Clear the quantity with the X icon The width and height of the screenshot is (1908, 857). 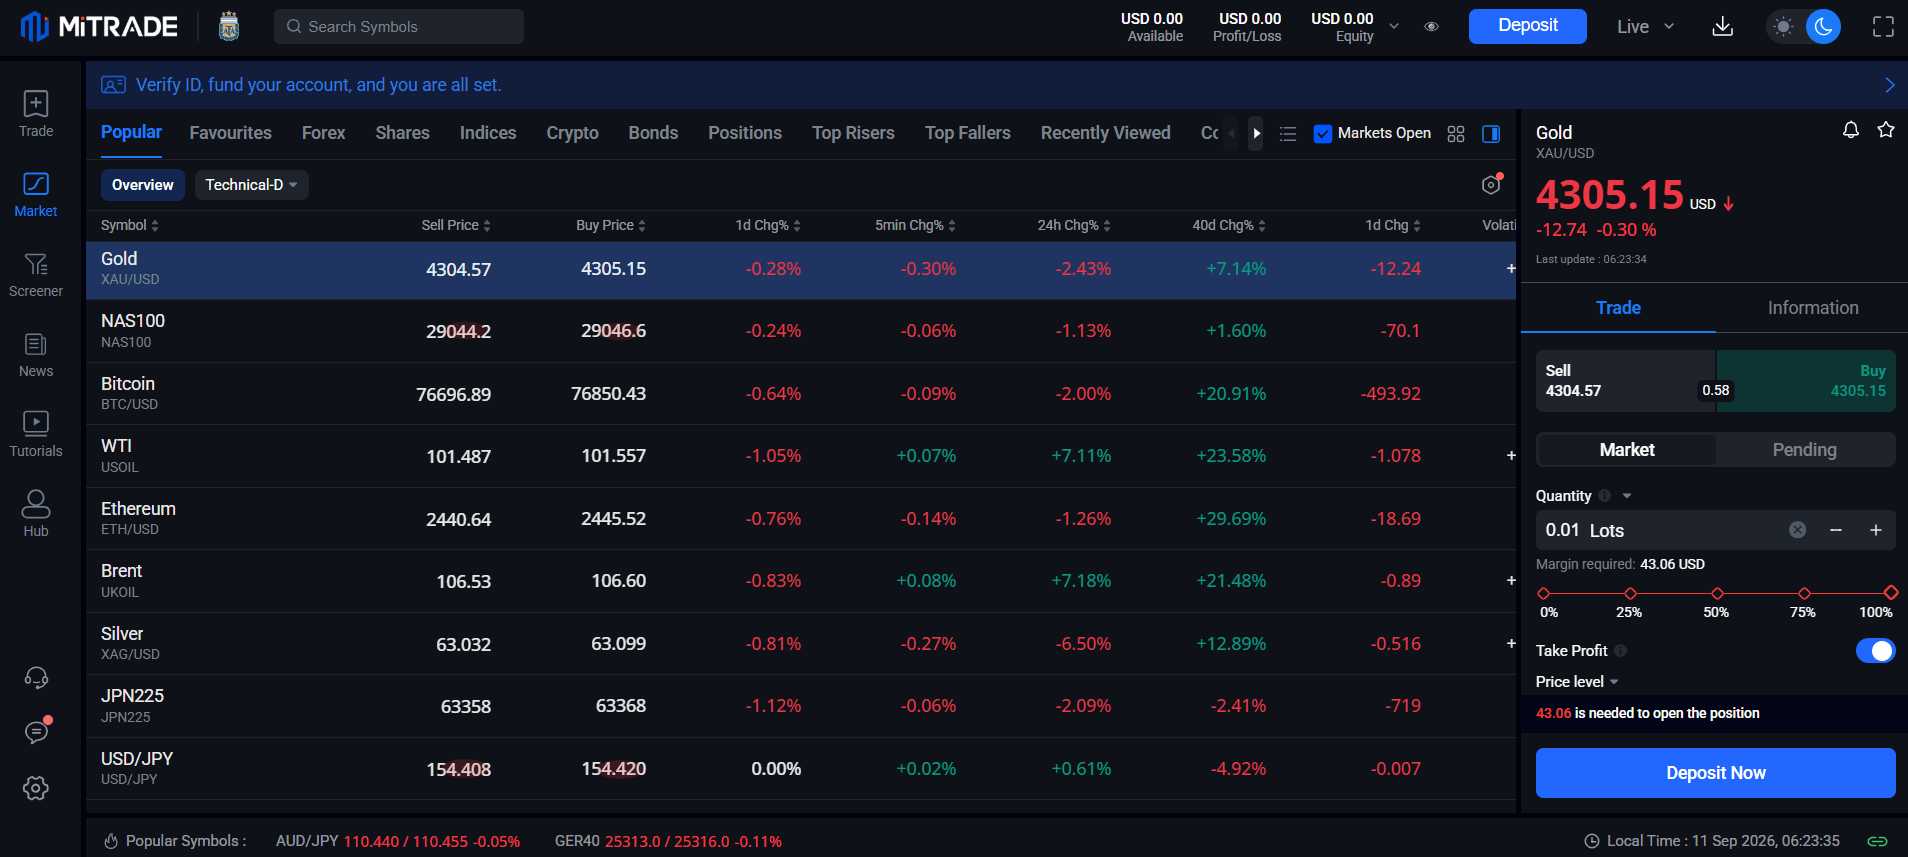point(1798,530)
